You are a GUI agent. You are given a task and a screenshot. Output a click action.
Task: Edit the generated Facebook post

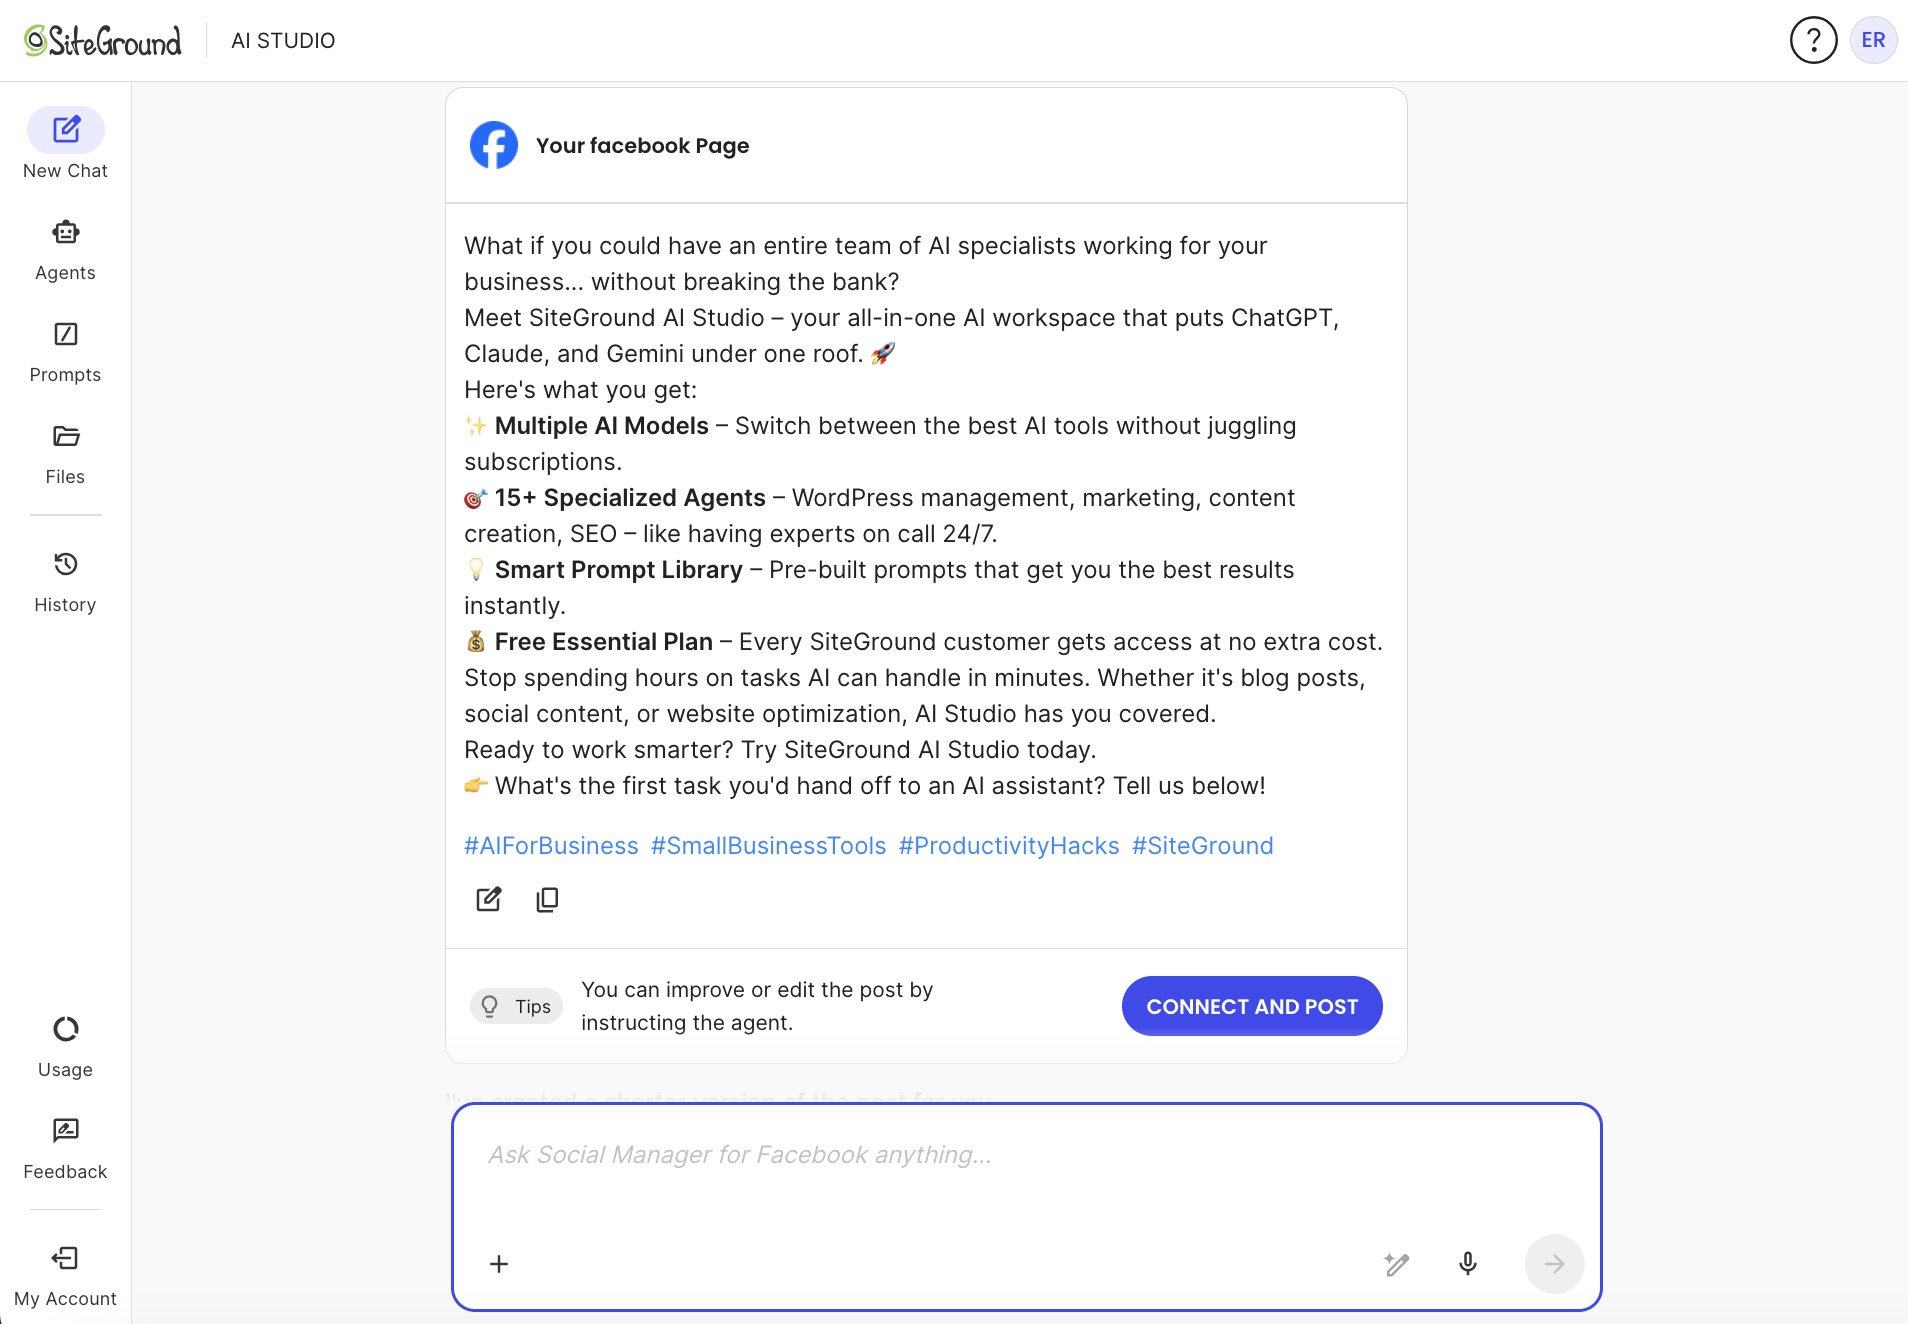(x=489, y=899)
